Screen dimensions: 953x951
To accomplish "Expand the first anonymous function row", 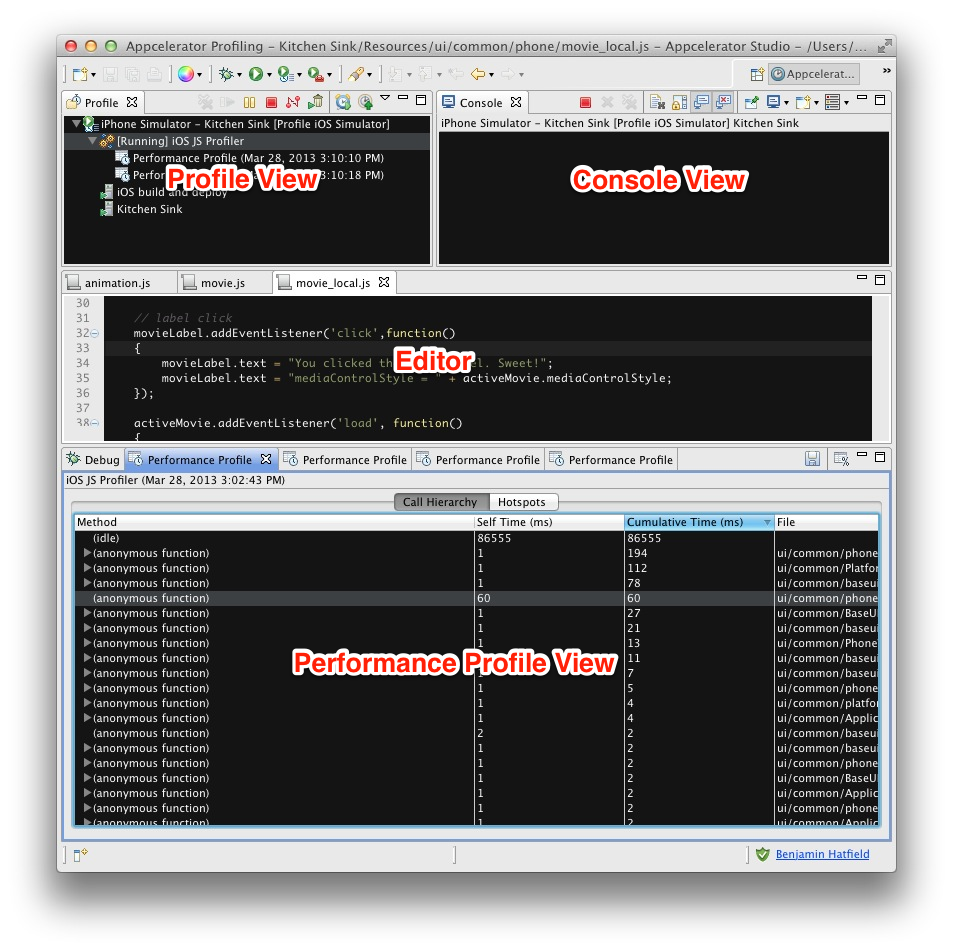I will [x=88, y=553].
